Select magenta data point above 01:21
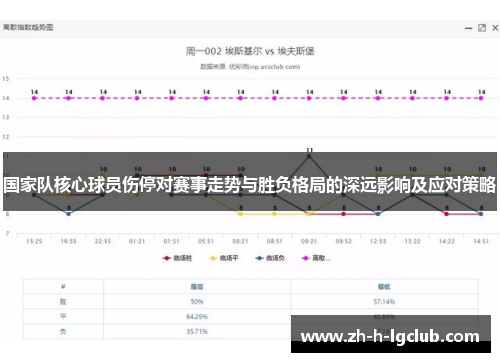 (137, 98)
